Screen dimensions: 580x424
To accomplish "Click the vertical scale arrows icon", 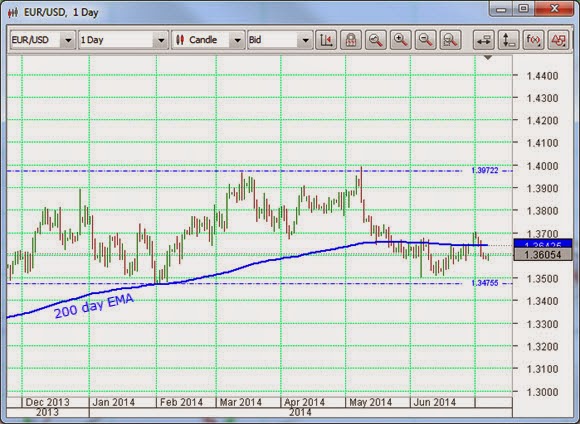I will point(509,40).
